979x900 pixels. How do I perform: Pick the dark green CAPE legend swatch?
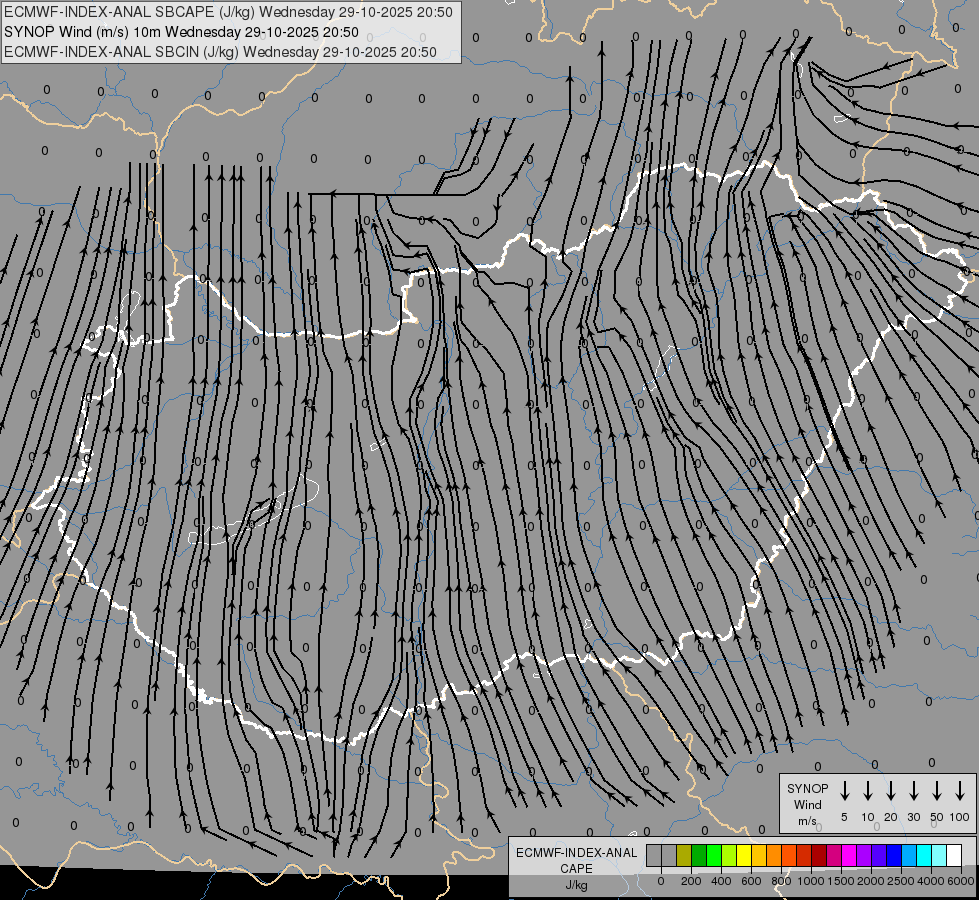[699, 855]
